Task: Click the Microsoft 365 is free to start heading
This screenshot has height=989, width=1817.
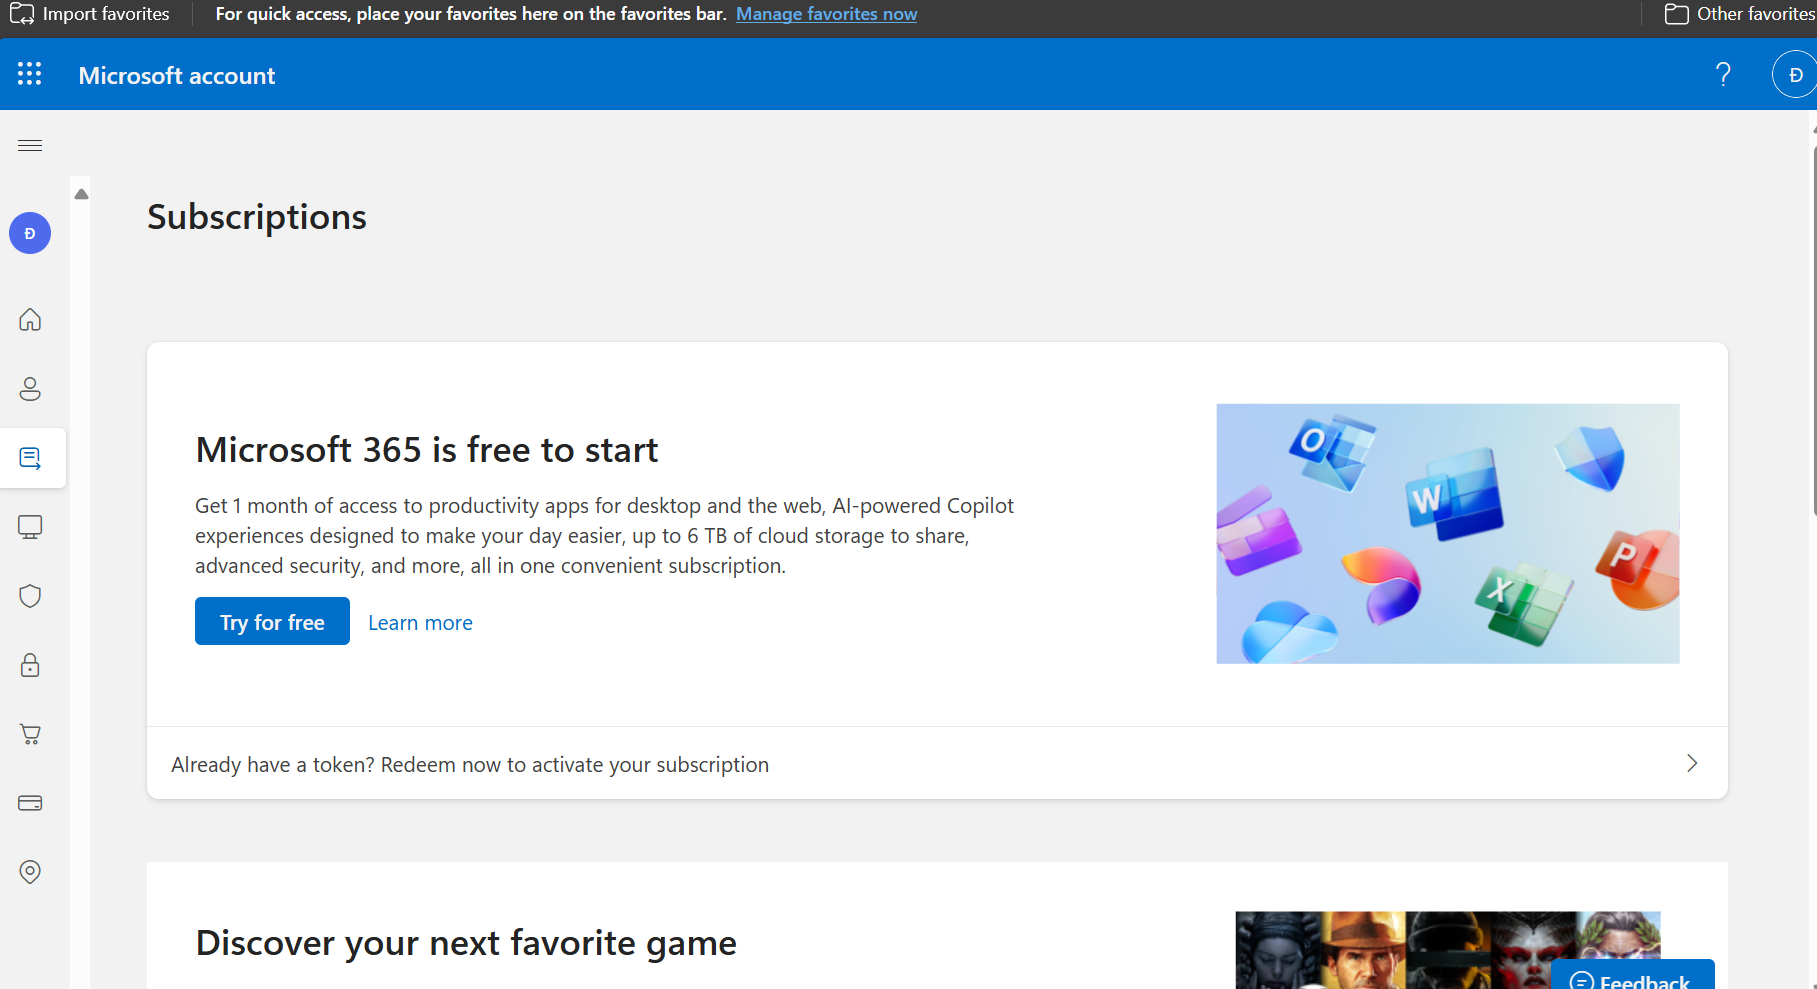Action: point(427,450)
